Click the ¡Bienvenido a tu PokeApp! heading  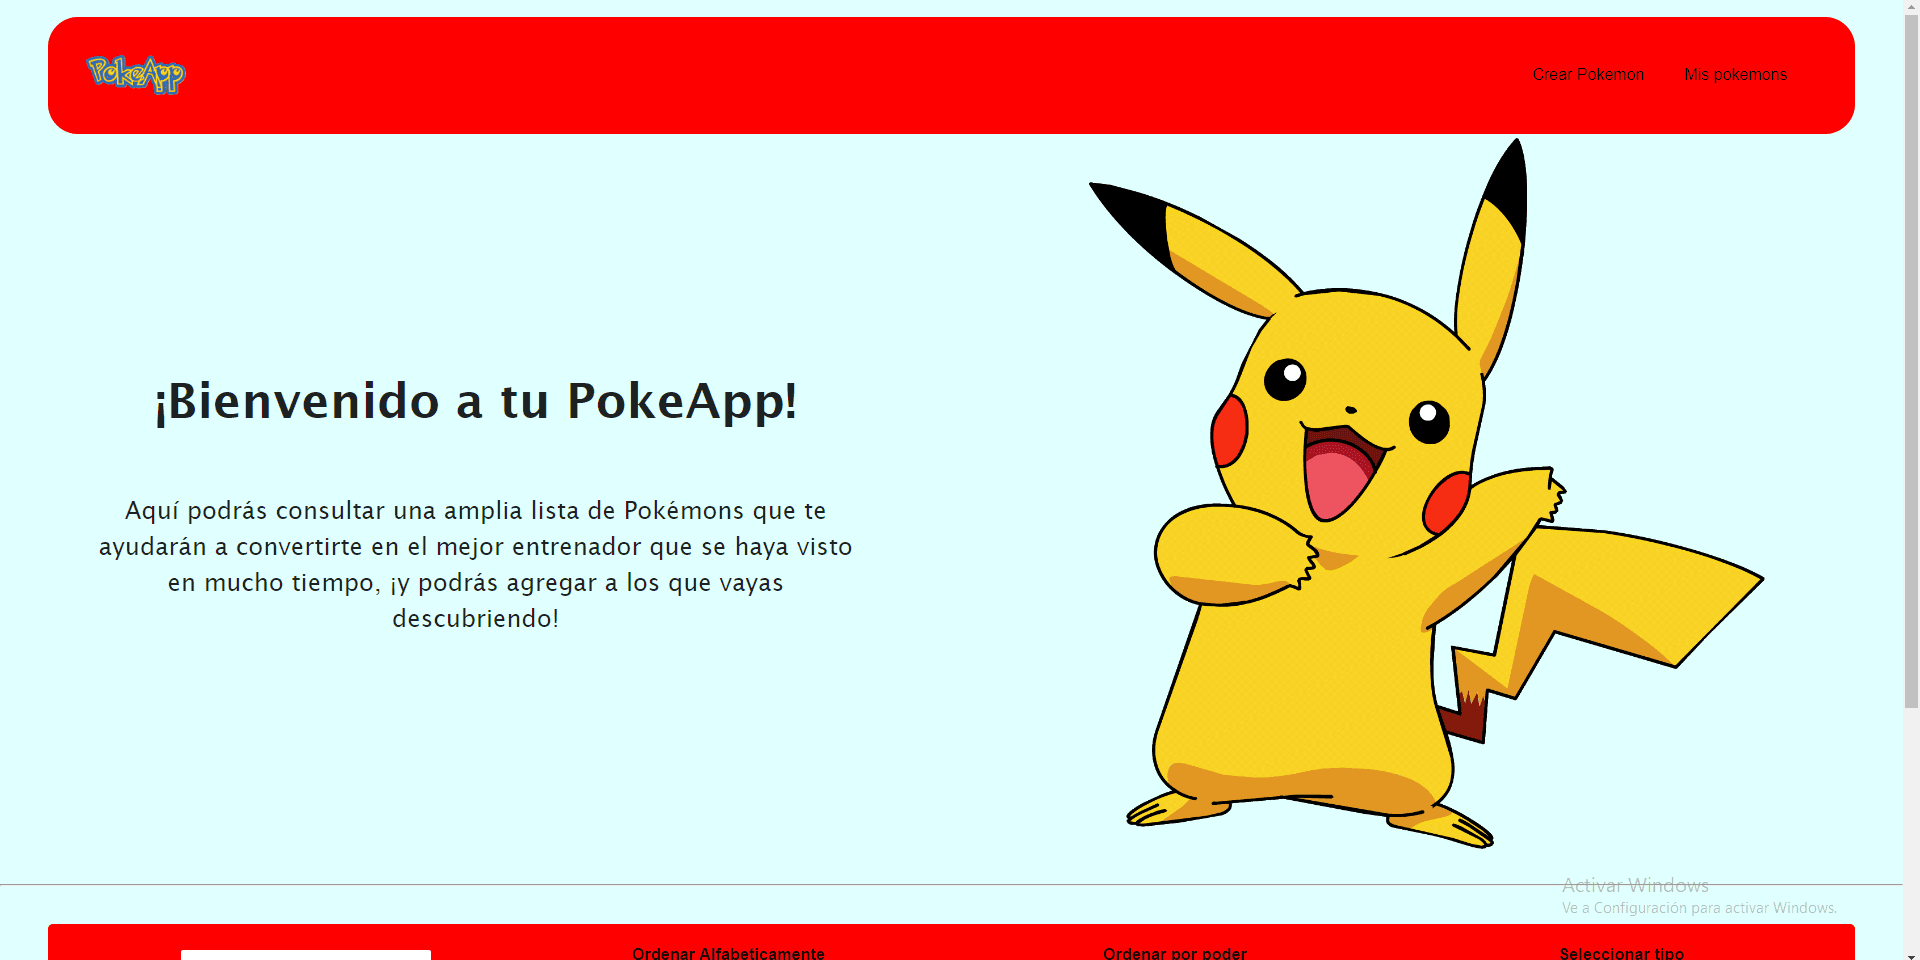476,401
